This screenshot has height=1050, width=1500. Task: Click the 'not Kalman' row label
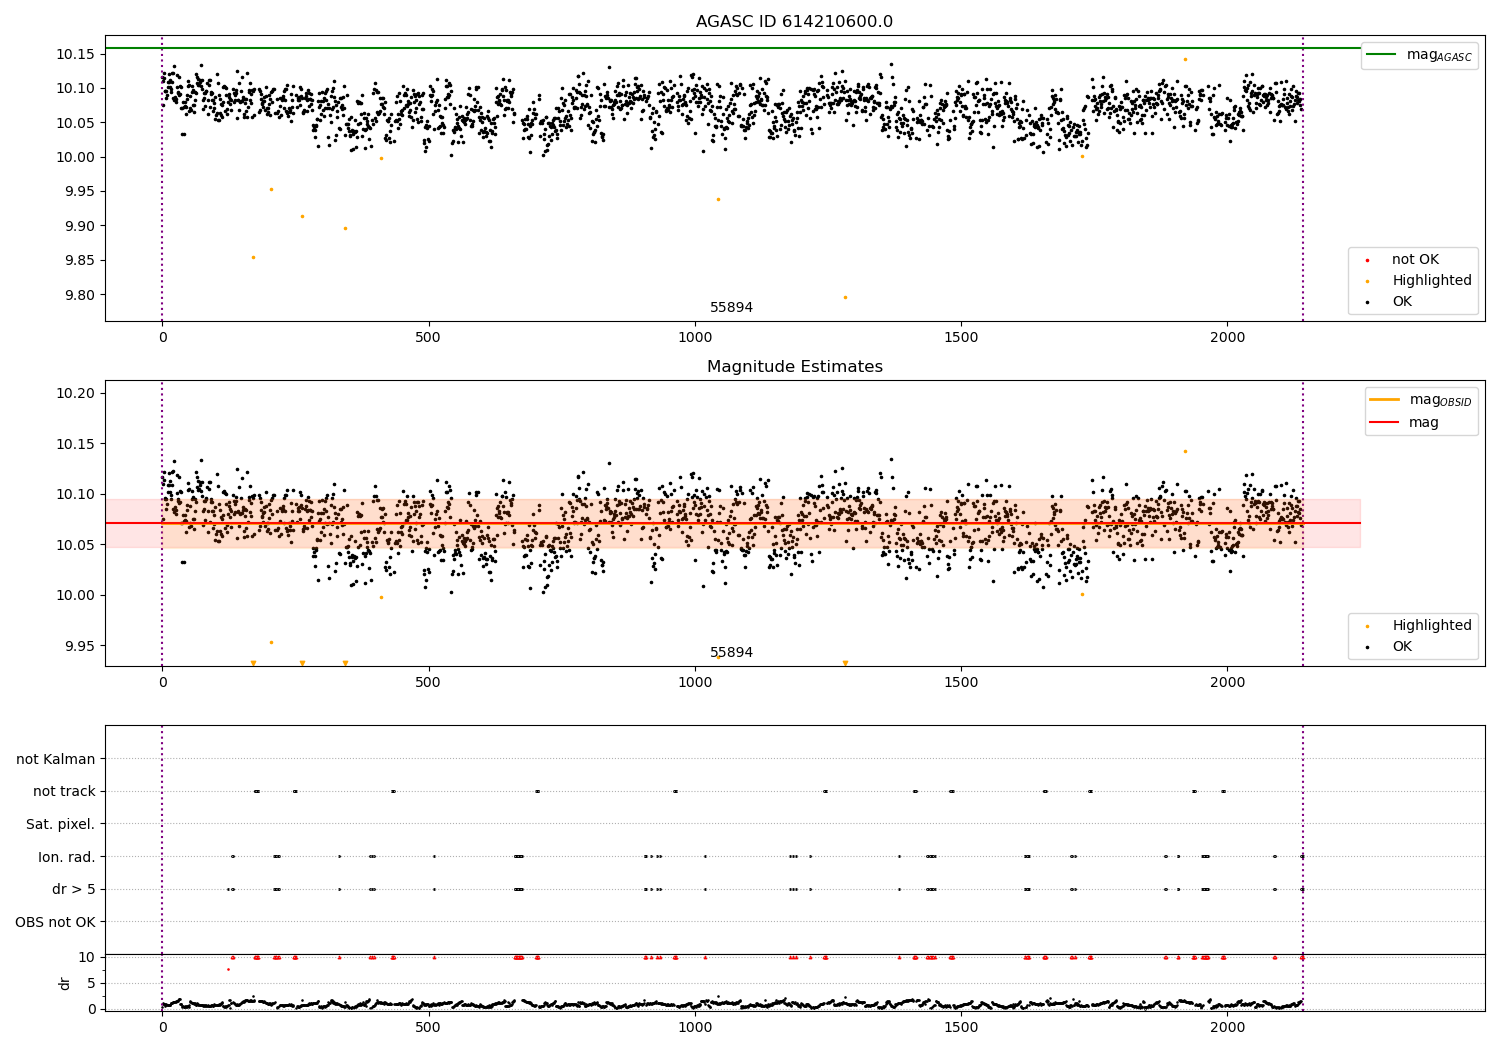click(x=56, y=759)
